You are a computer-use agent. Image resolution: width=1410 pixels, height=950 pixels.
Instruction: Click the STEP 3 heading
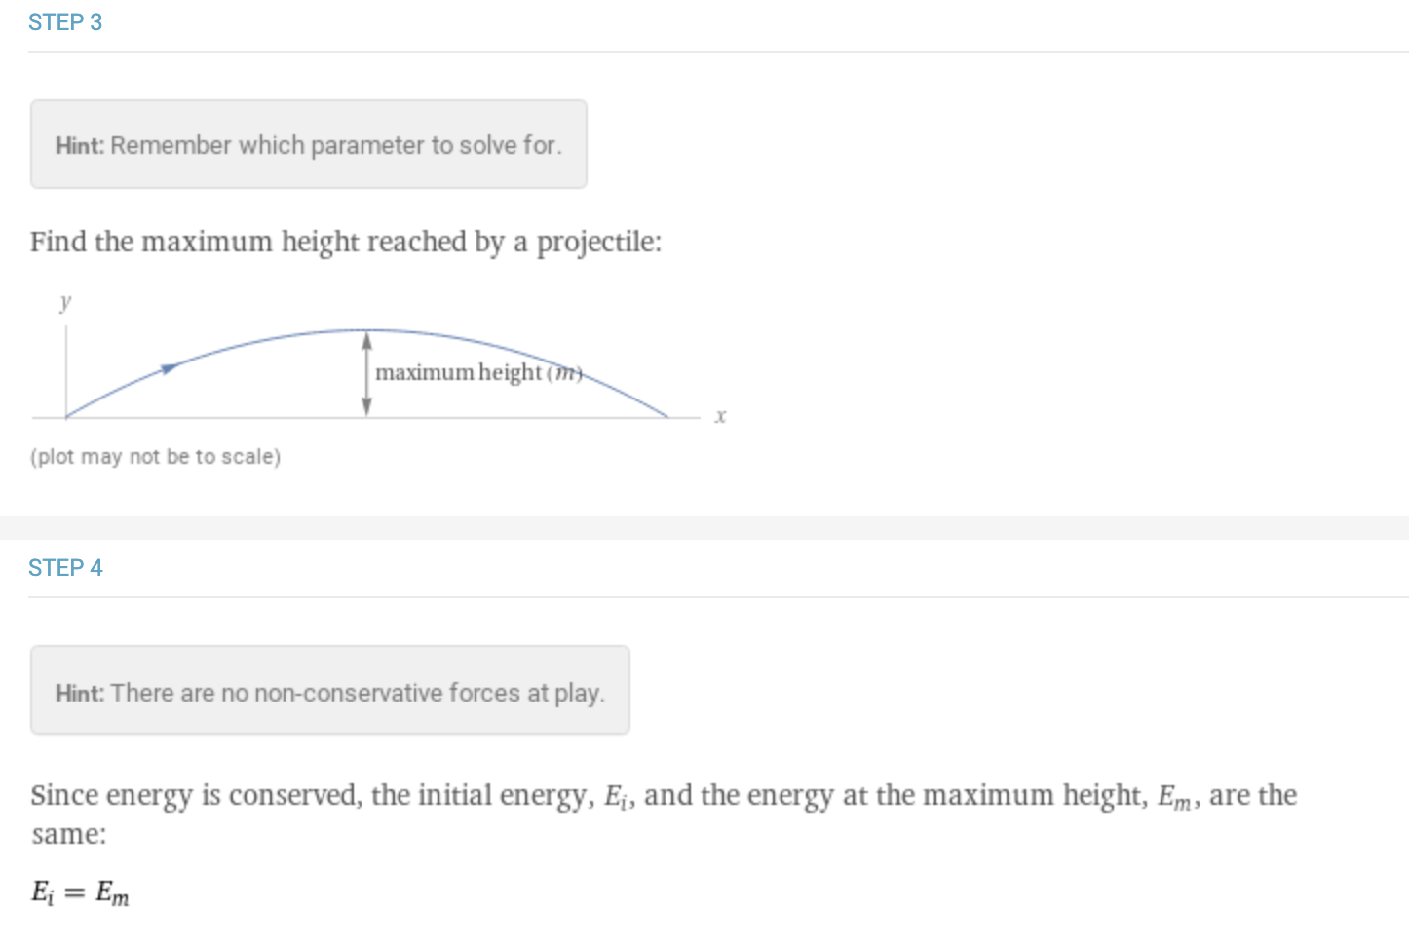click(x=65, y=22)
